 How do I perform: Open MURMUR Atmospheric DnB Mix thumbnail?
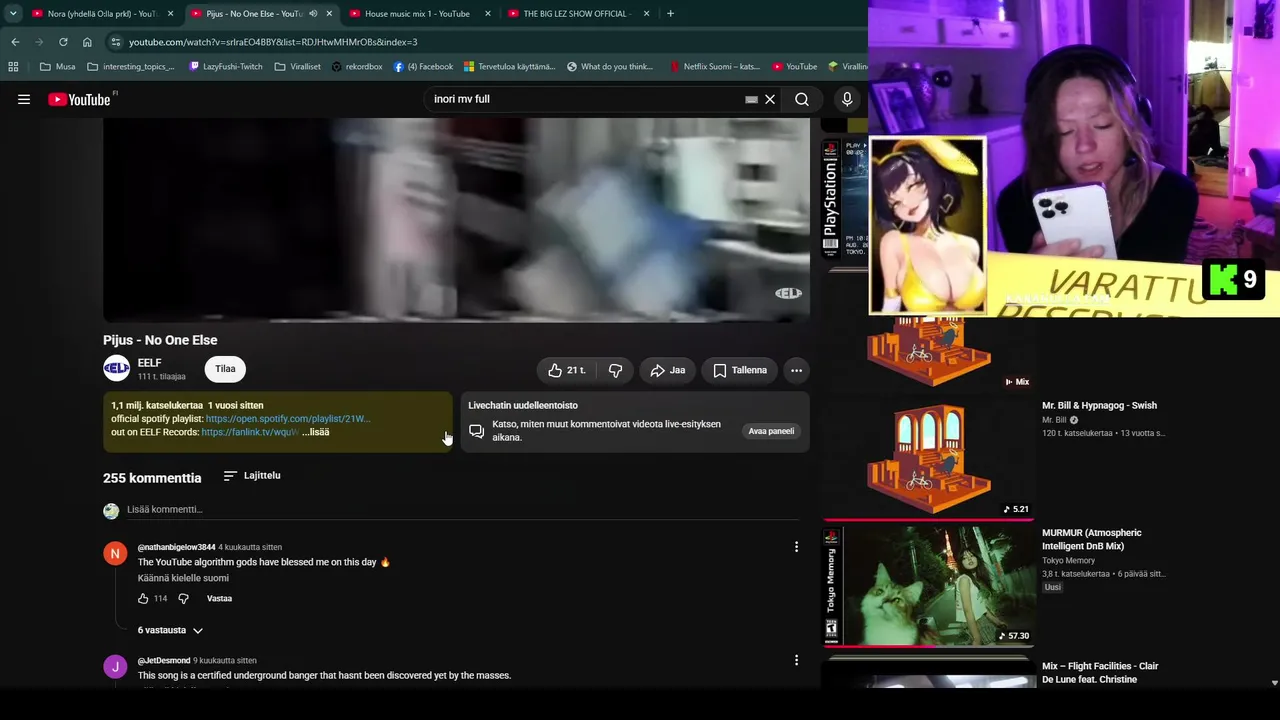929,586
